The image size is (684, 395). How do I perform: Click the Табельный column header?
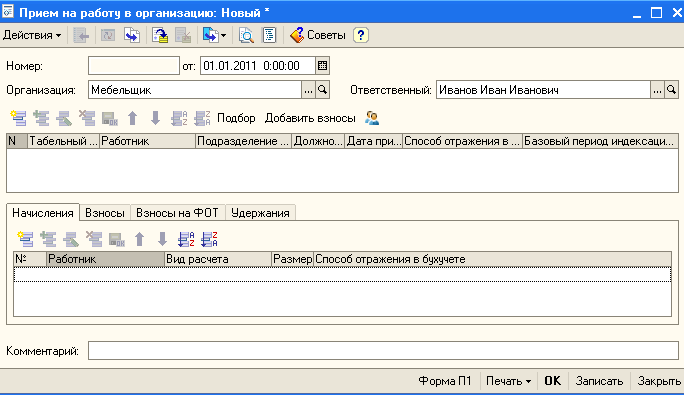64,141
